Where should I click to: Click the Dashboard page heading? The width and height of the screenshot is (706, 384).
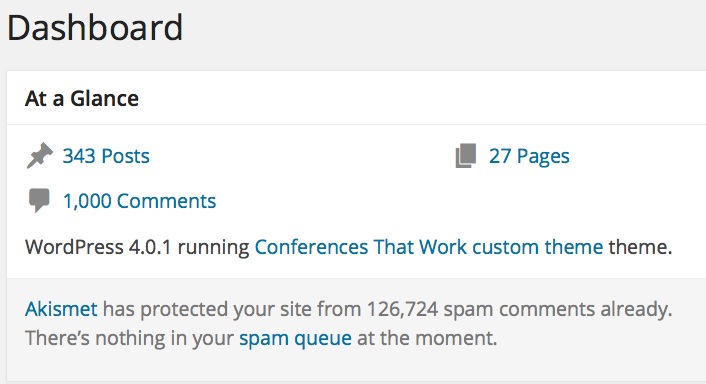pyautogui.click(x=95, y=28)
